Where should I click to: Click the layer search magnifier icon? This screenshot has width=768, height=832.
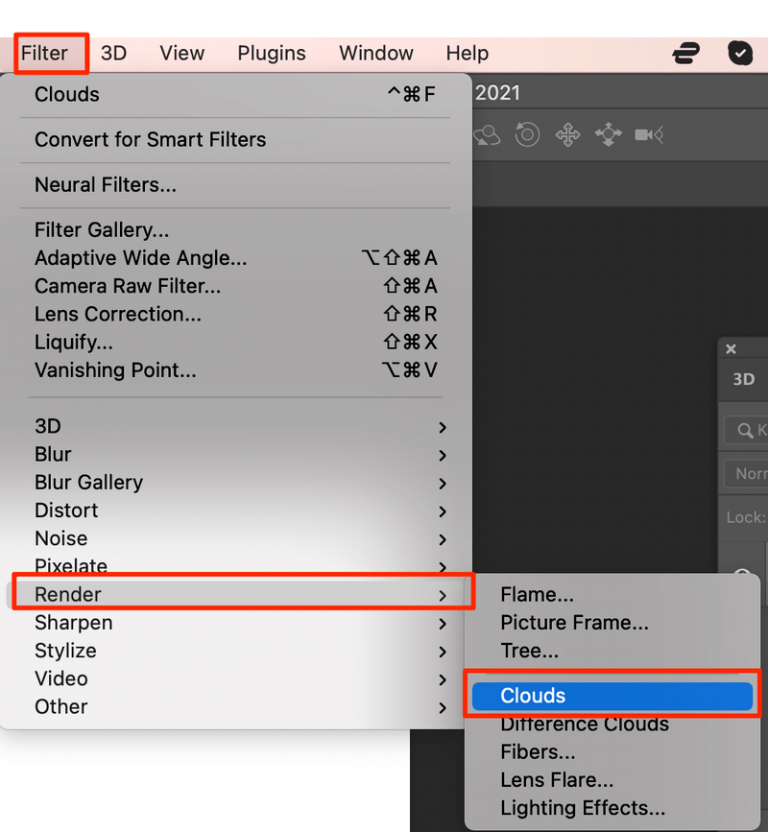pos(743,430)
